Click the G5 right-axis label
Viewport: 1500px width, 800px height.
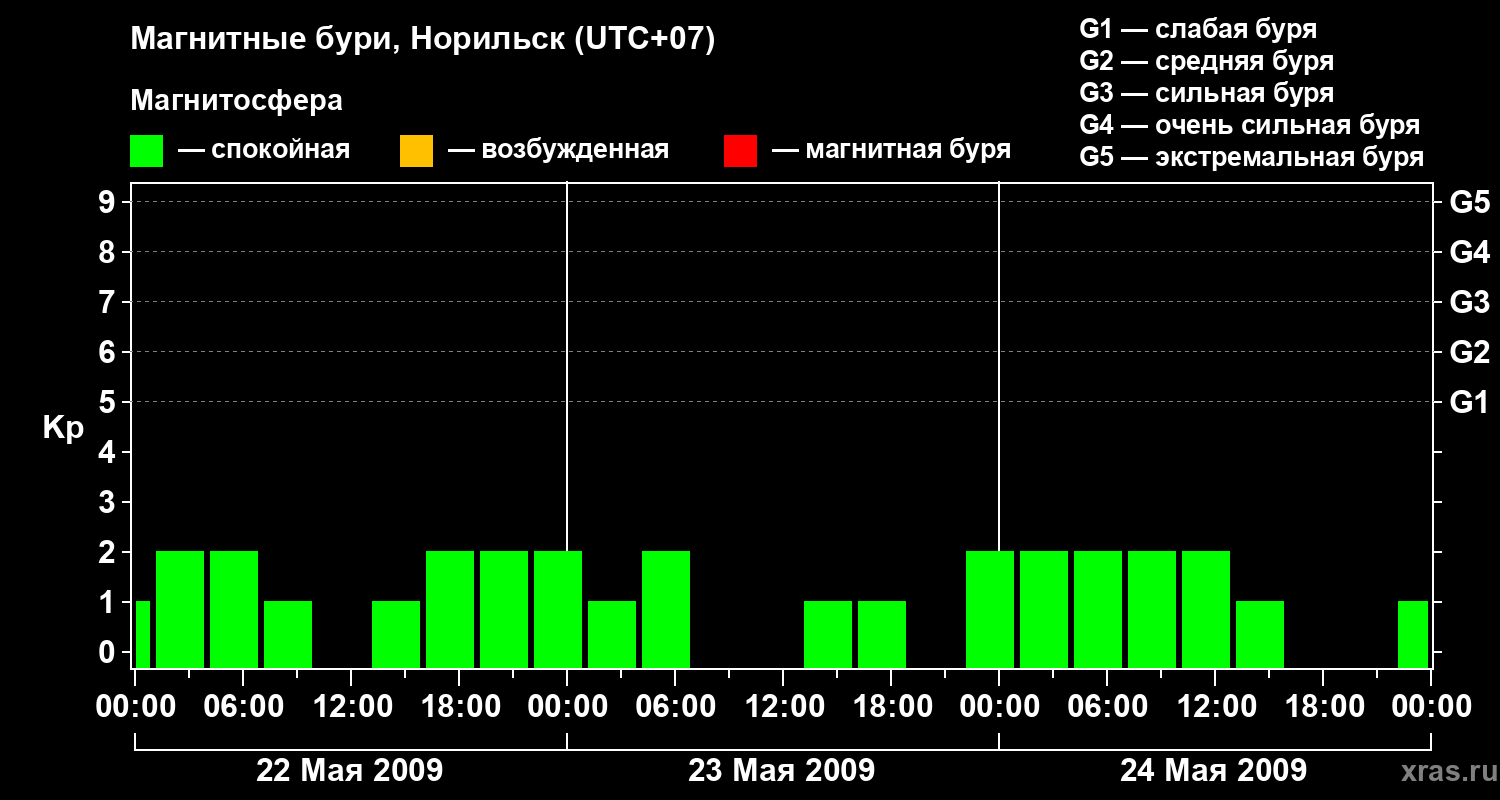click(1470, 202)
